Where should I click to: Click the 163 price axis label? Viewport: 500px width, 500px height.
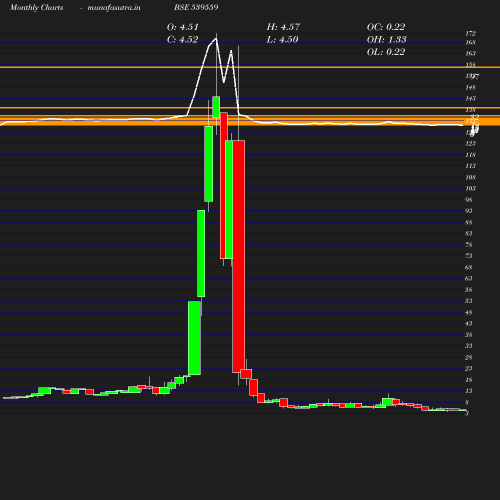[471, 53]
